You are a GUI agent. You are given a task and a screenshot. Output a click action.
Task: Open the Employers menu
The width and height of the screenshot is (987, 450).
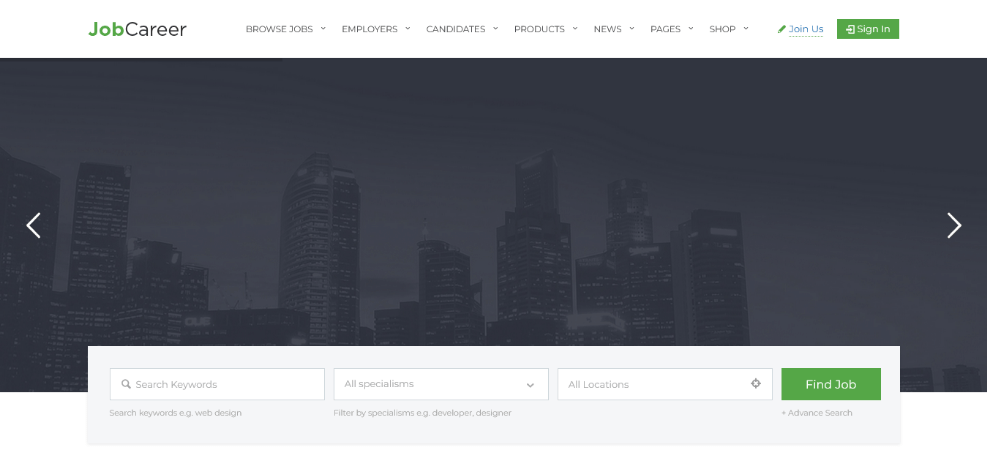369,29
